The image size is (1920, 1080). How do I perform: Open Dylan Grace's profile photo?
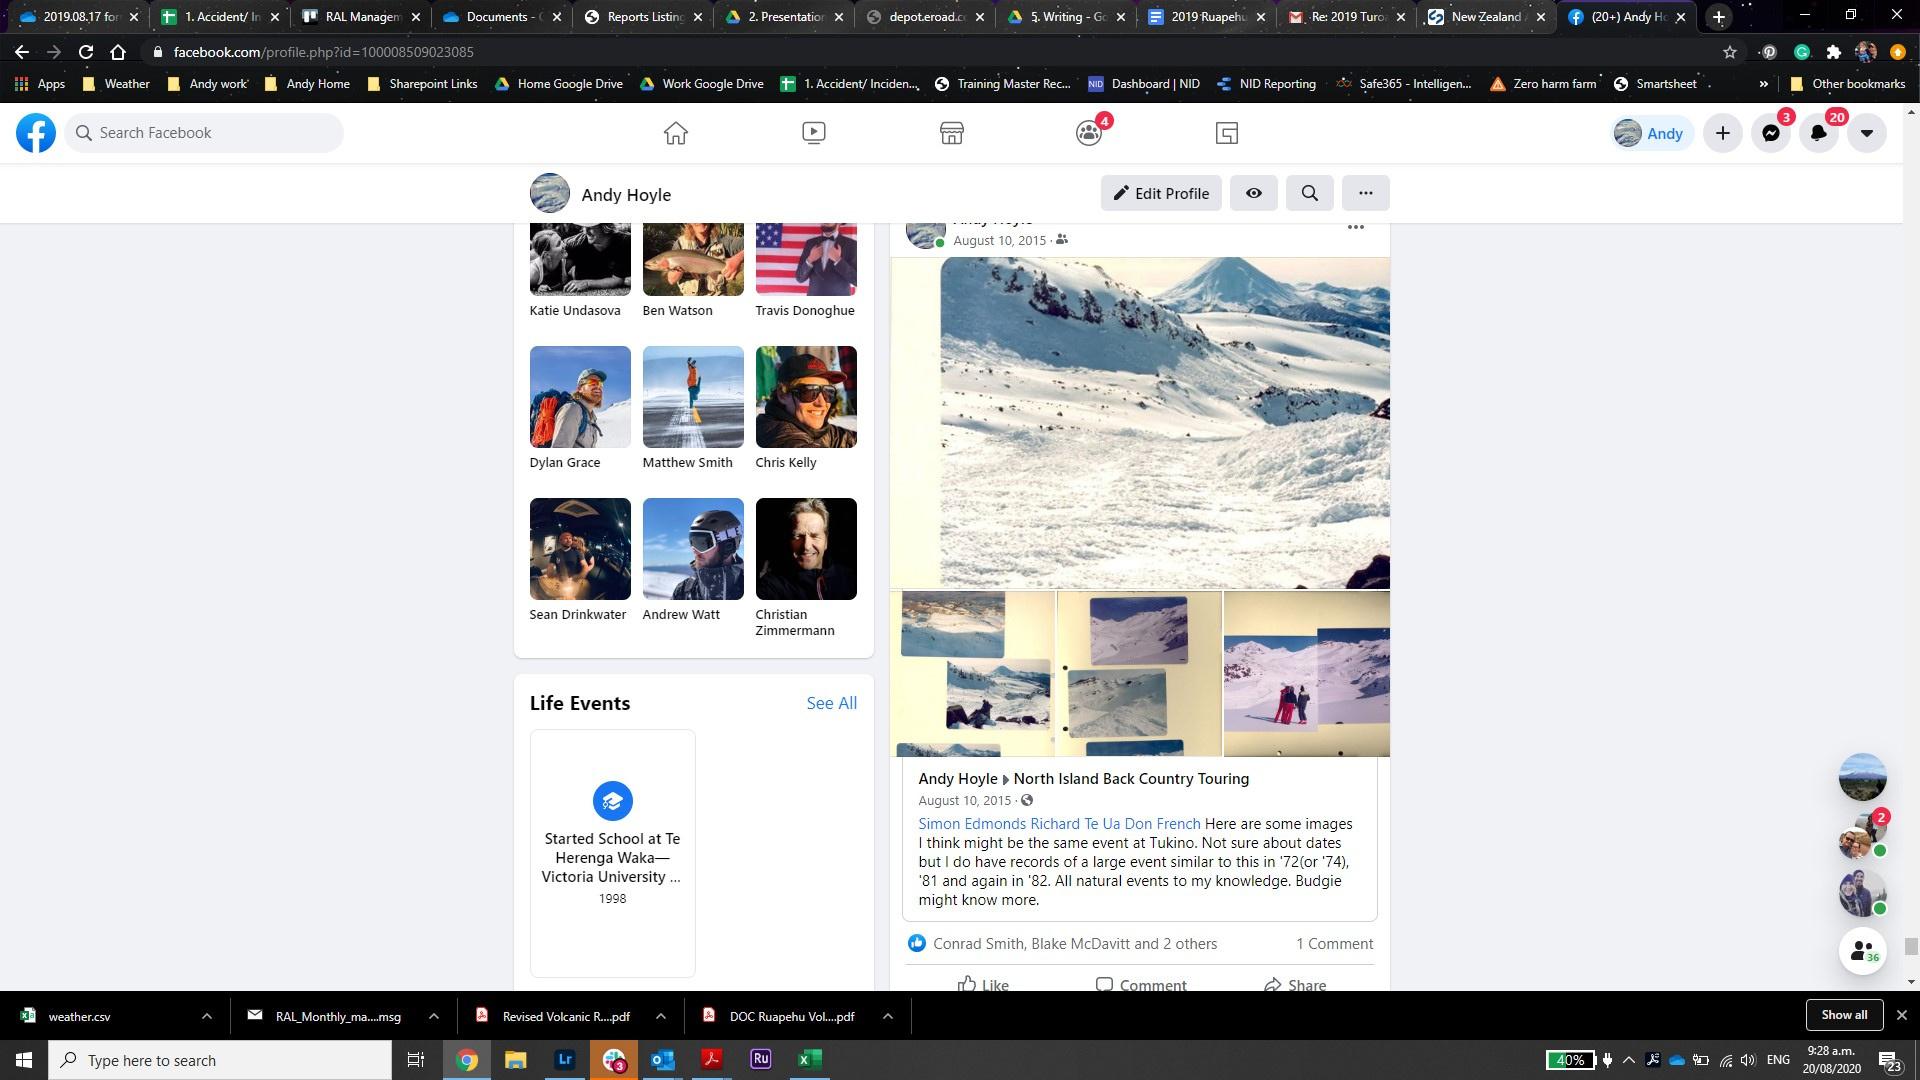pos(580,397)
